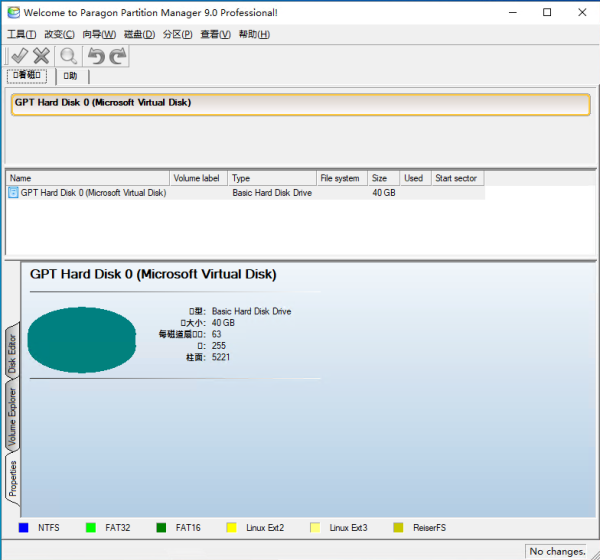
Task: Click the olive ReiserFS legend swatch
Action: click(398, 527)
